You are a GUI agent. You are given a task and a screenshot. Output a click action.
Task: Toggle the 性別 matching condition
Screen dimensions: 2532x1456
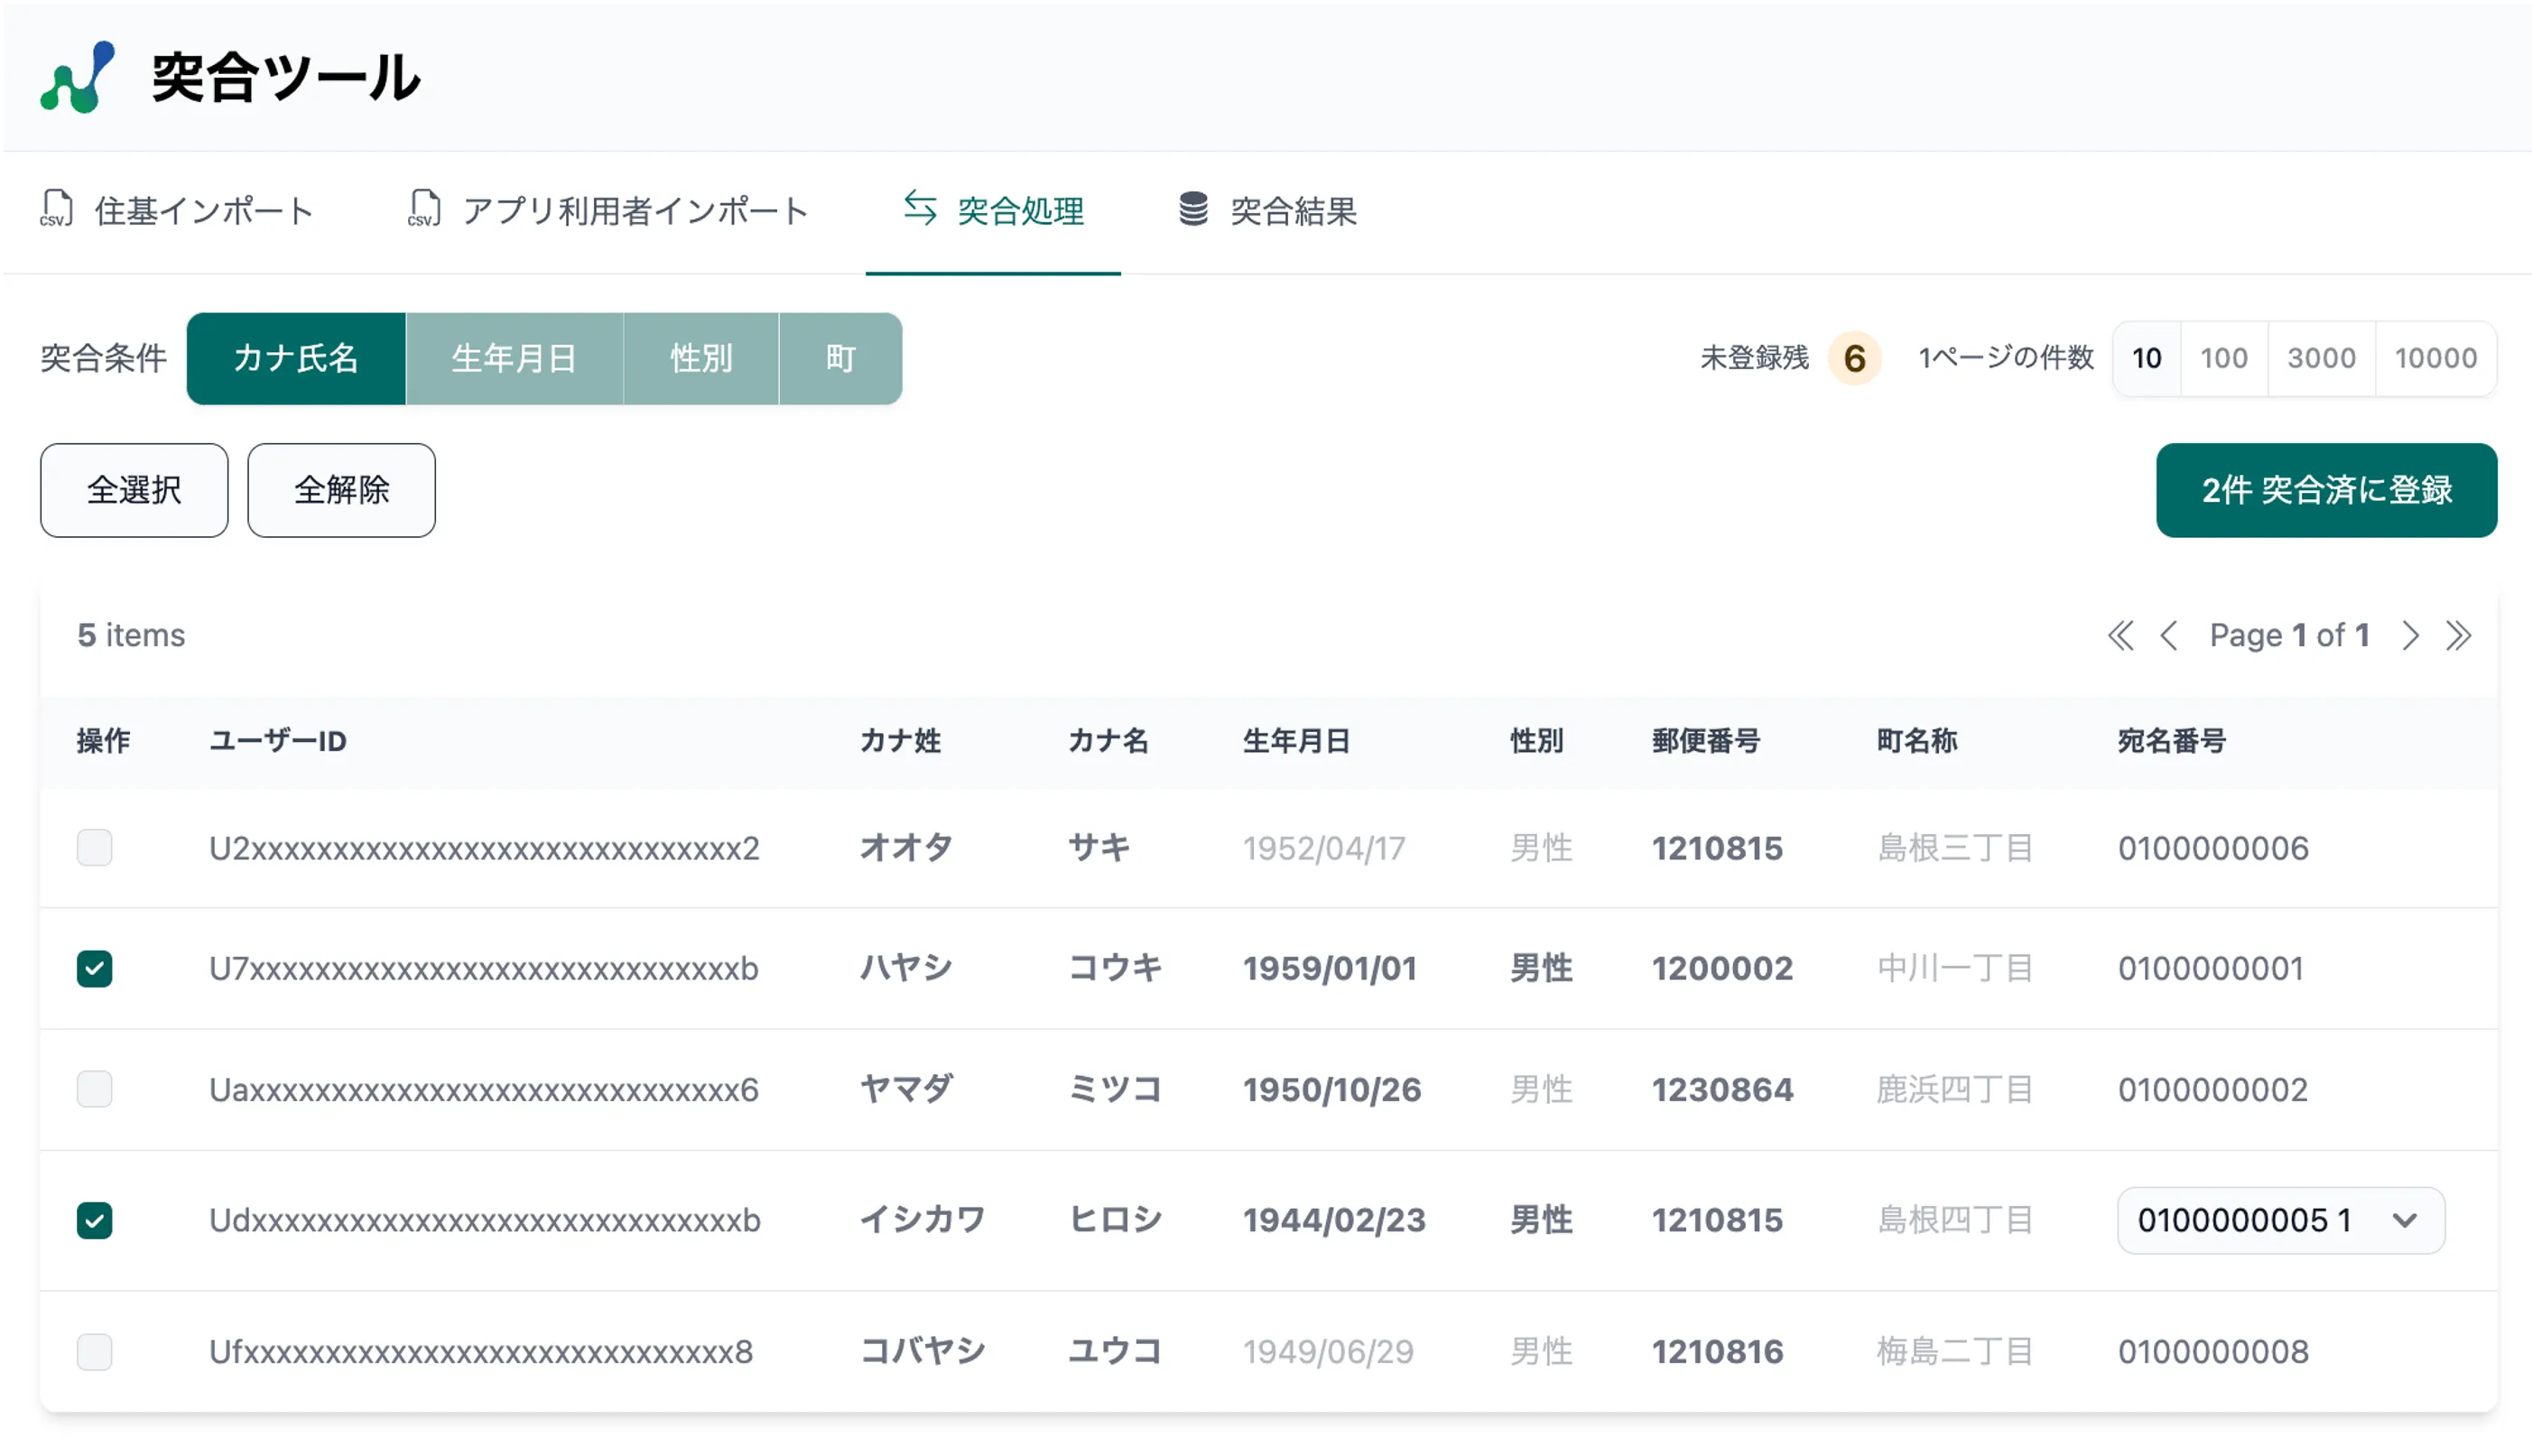click(x=701, y=358)
